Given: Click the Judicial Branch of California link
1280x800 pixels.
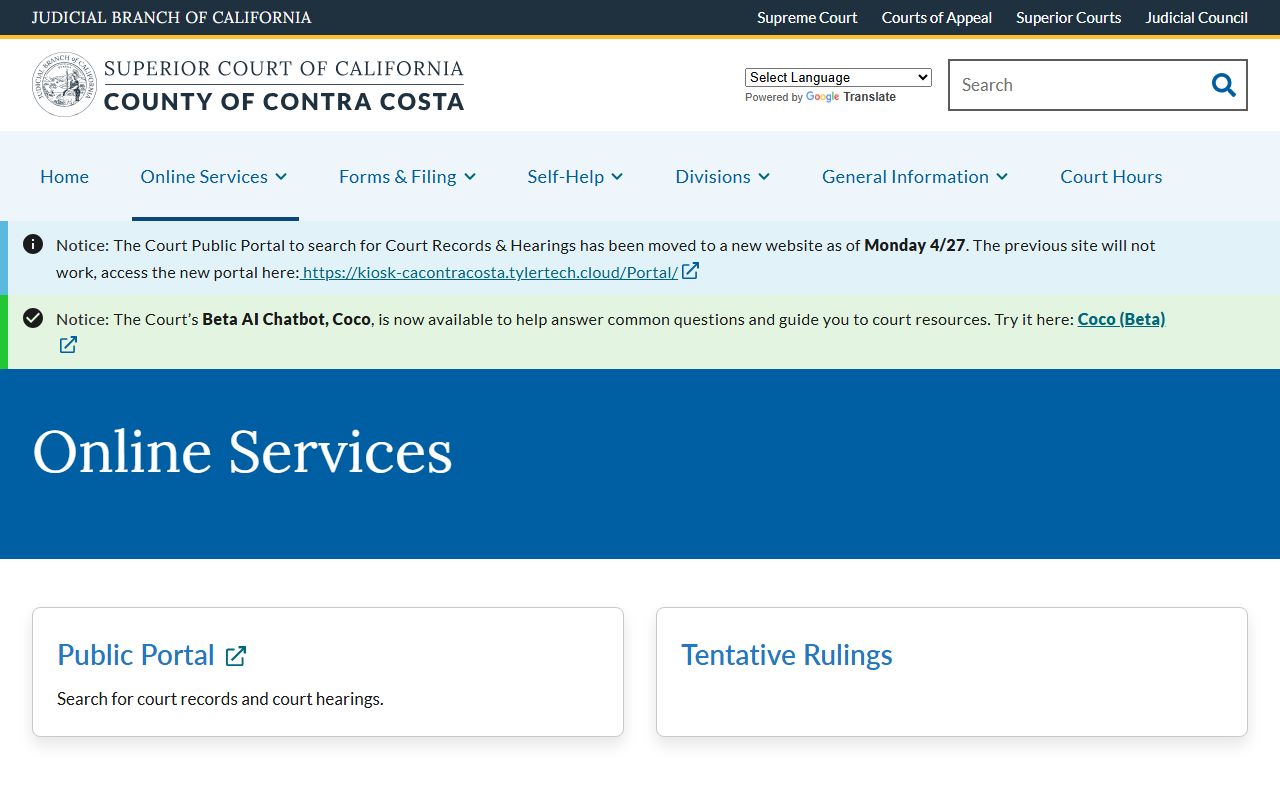Looking at the screenshot, I should tap(171, 17).
